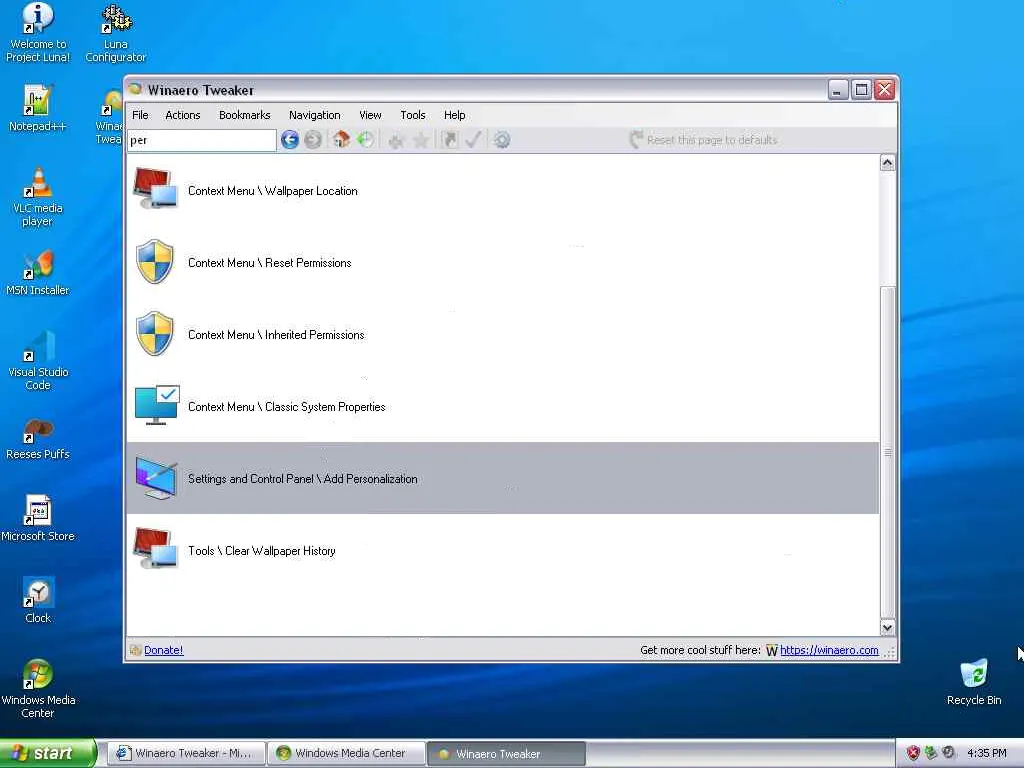Open the Help menu
1024x768 pixels.
click(455, 115)
